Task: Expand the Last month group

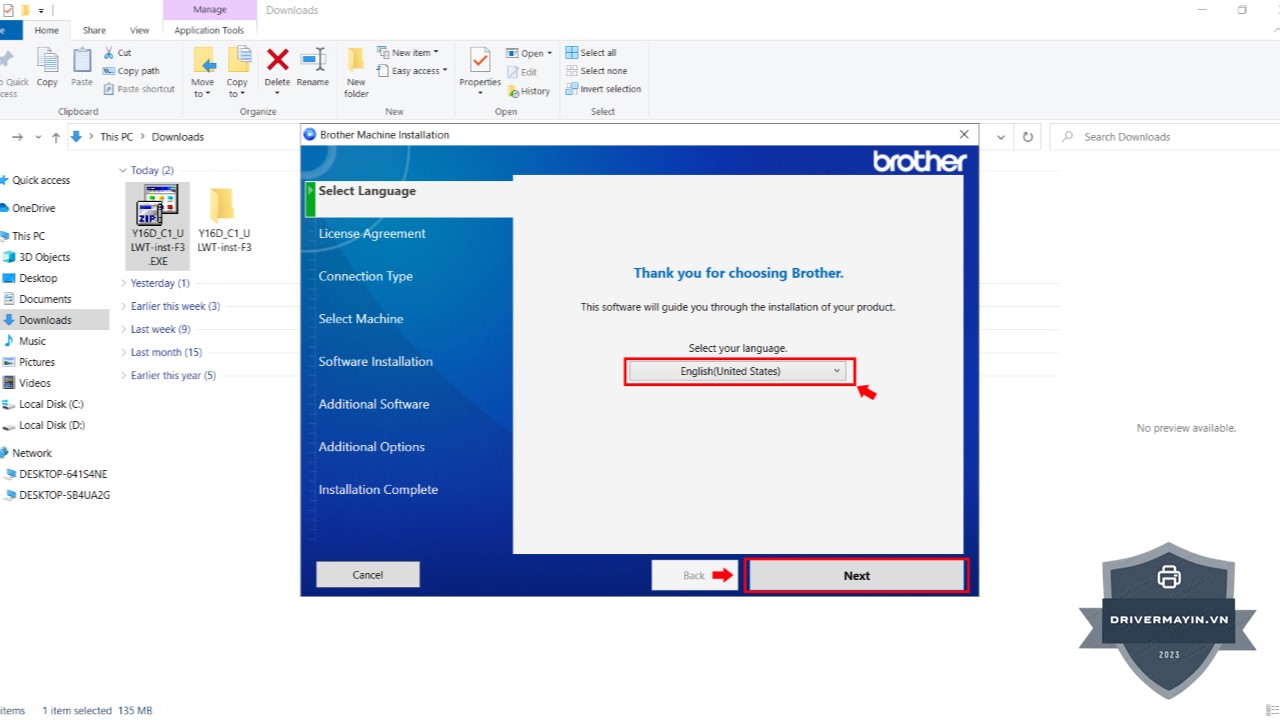Action: tap(123, 353)
